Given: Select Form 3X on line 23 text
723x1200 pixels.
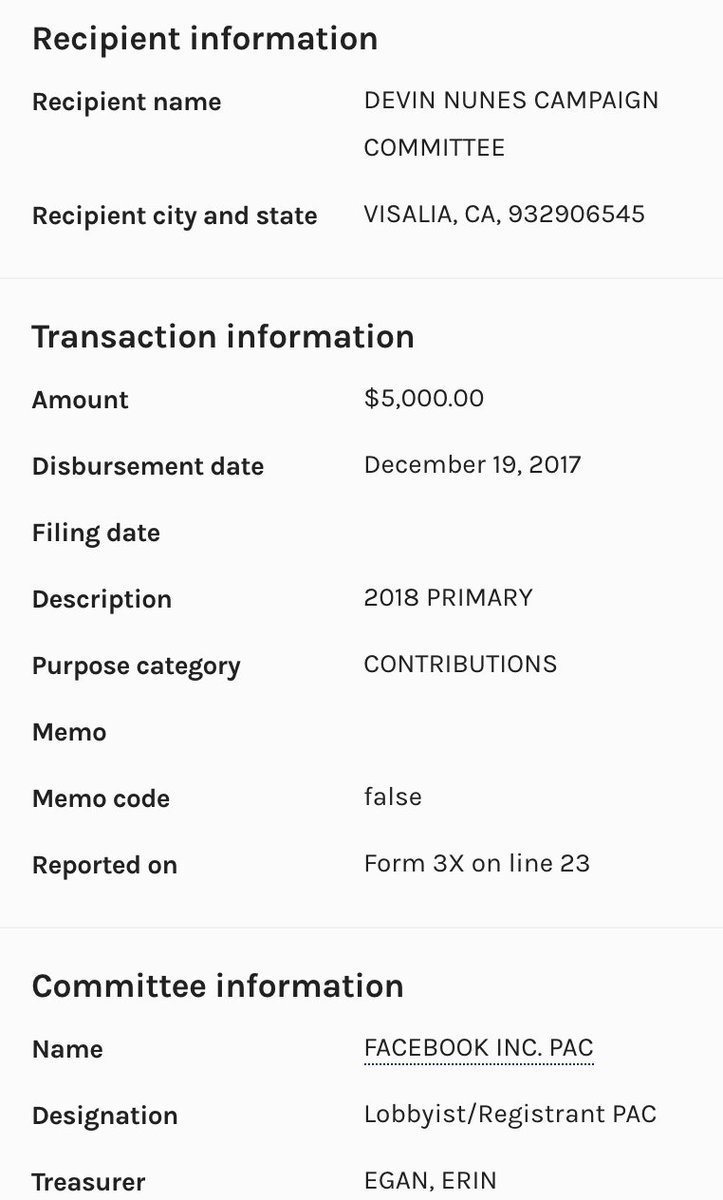Looking at the screenshot, I should point(477,863).
